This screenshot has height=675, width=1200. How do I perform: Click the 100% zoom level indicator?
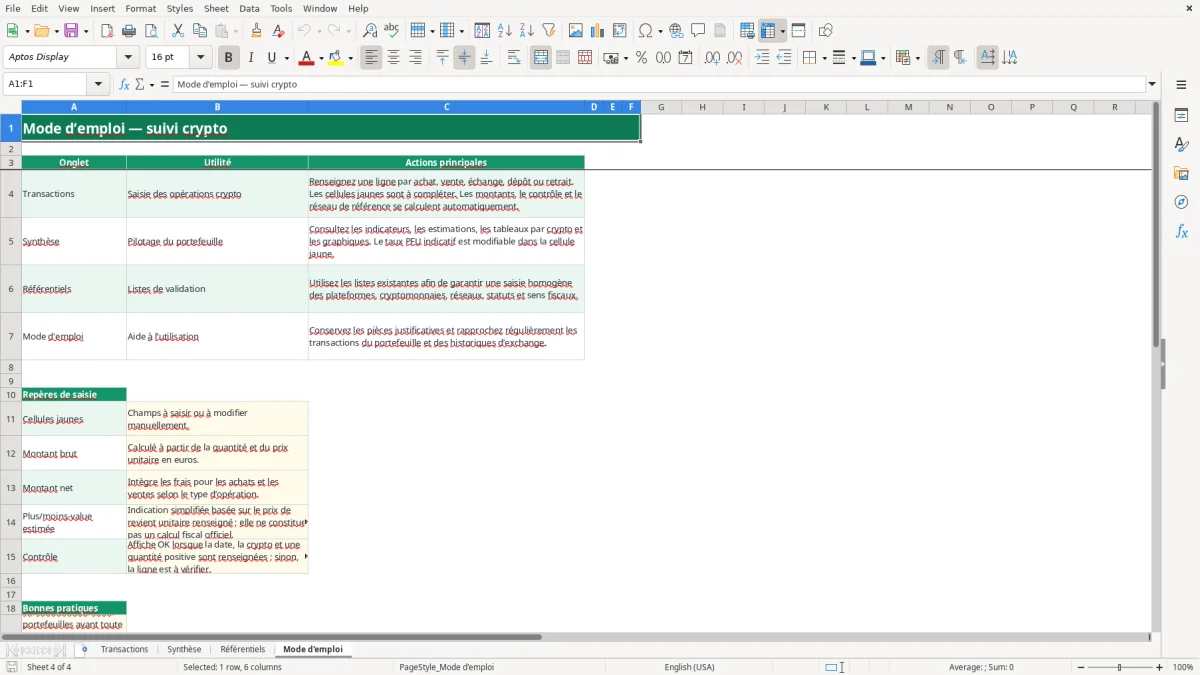point(1183,667)
